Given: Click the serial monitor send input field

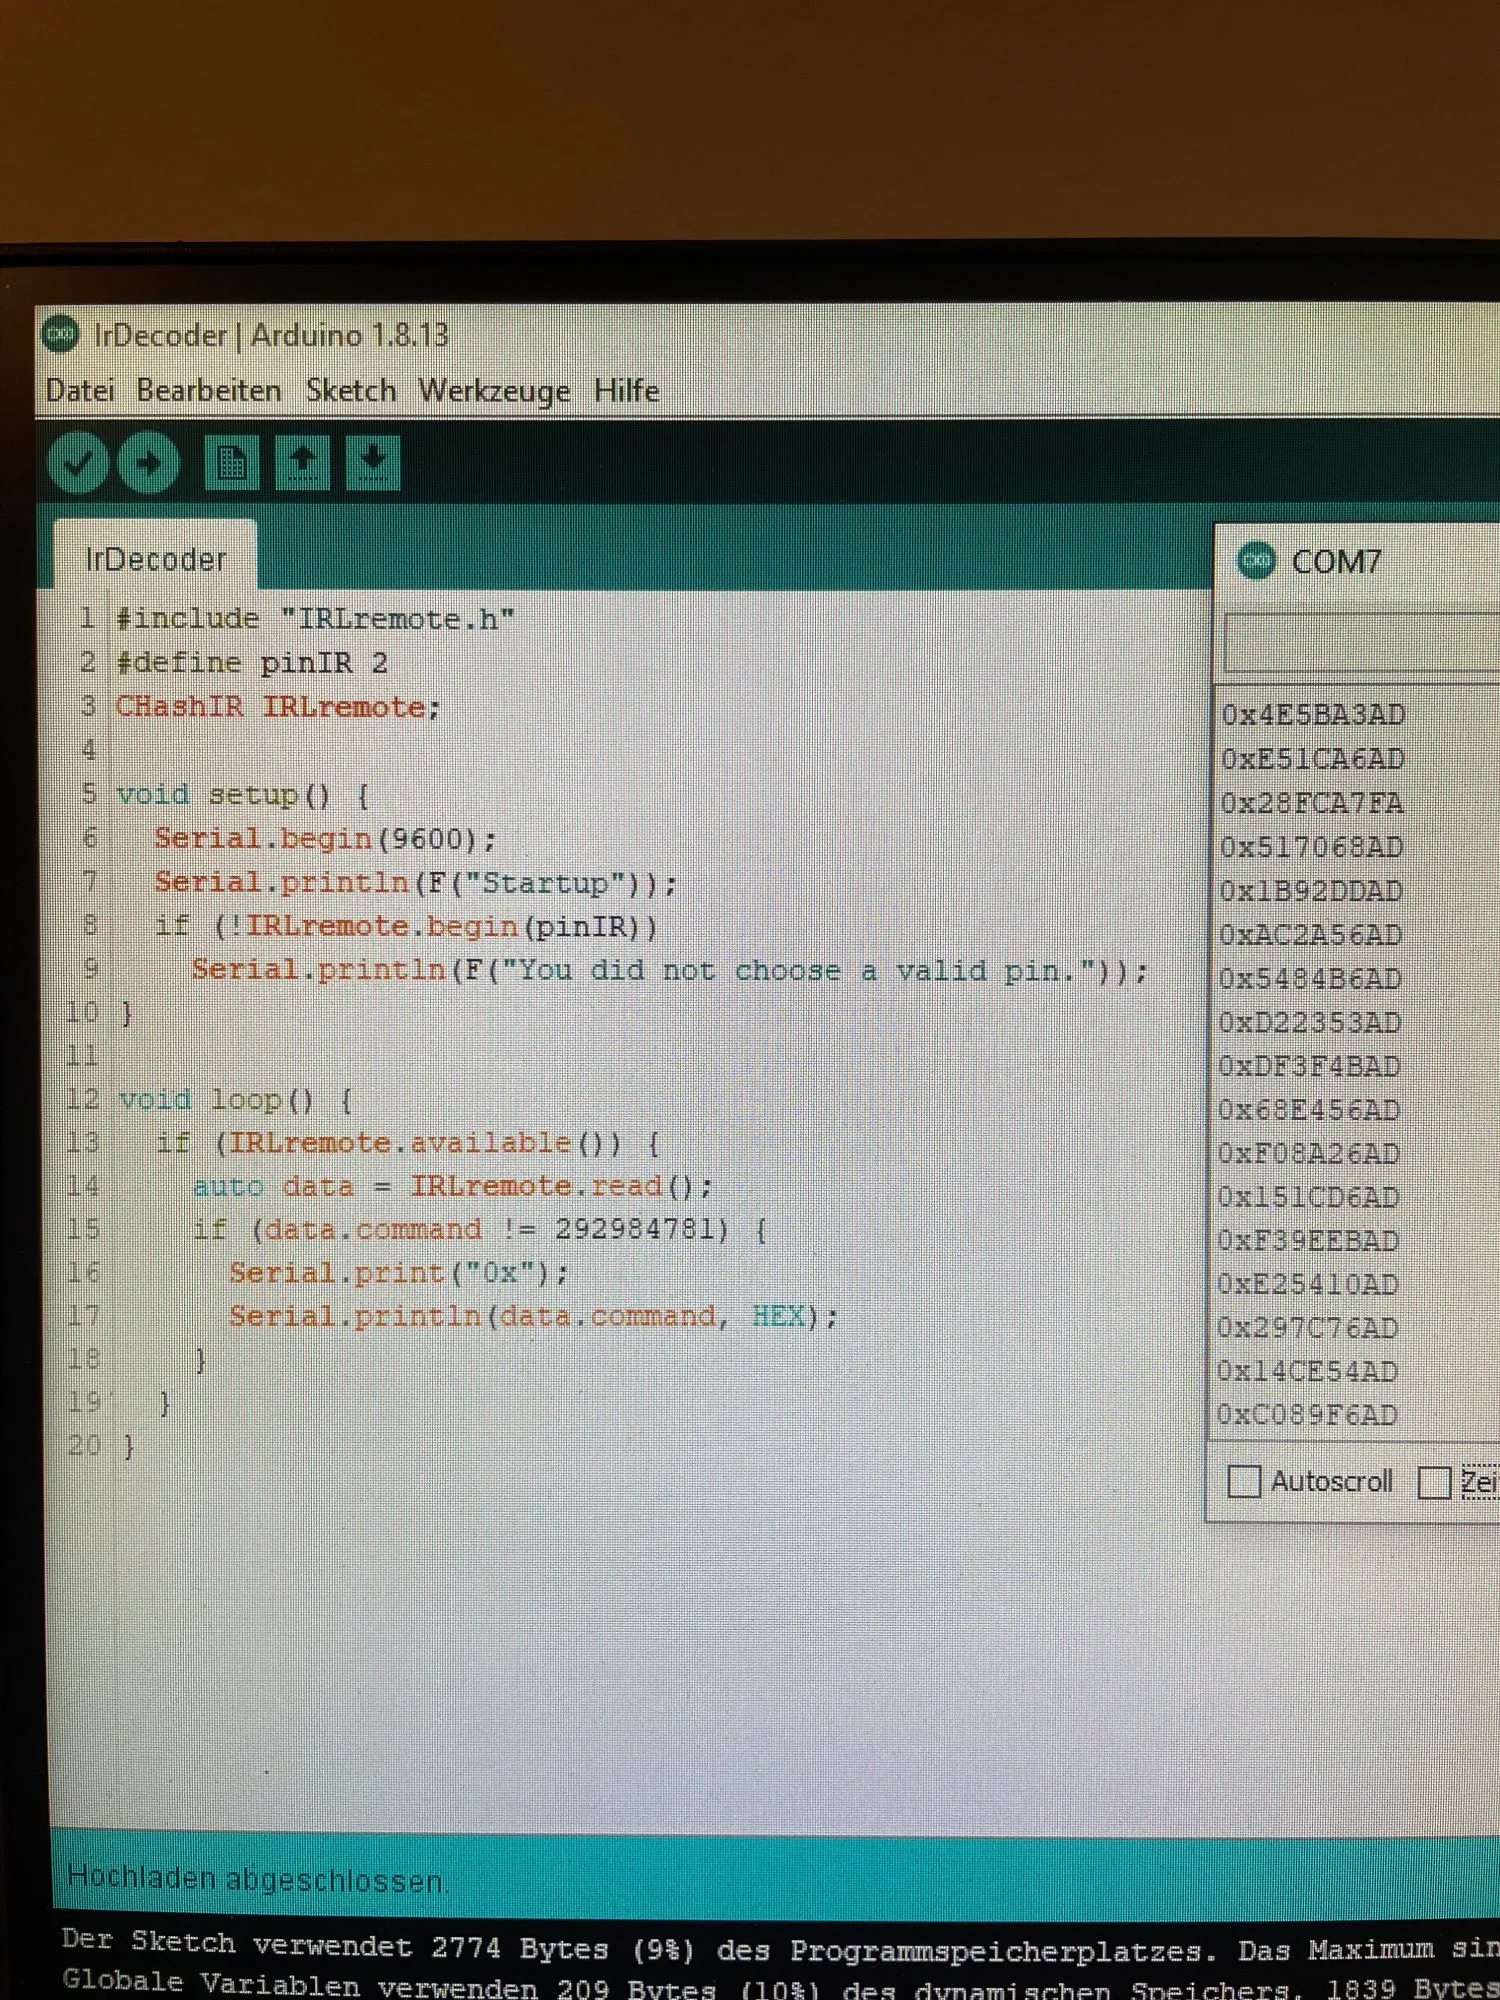Looking at the screenshot, I should [1362, 643].
